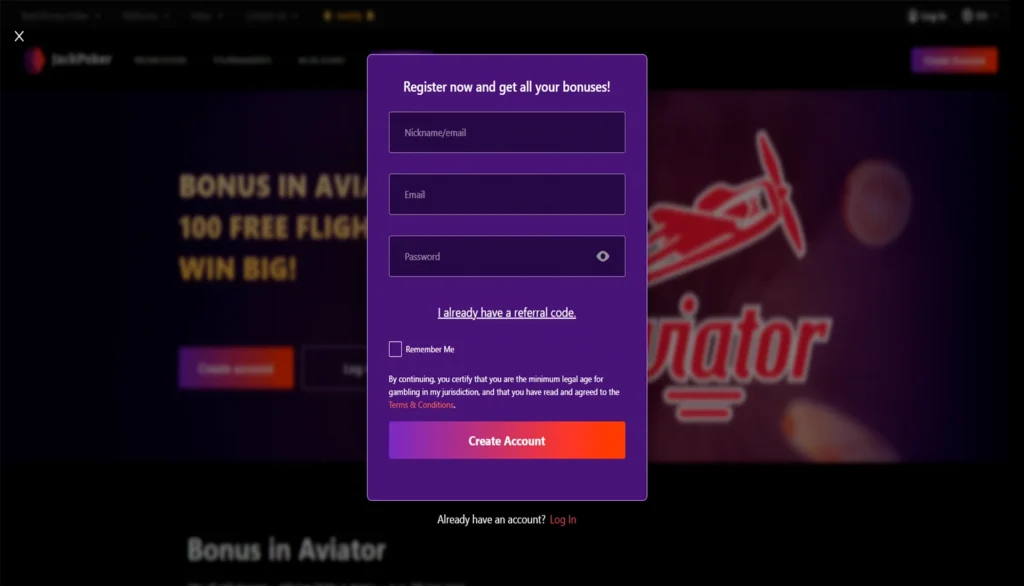Expand the first dropdown in the top bar
Image resolution: width=1024 pixels, height=586 pixels.
point(60,16)
